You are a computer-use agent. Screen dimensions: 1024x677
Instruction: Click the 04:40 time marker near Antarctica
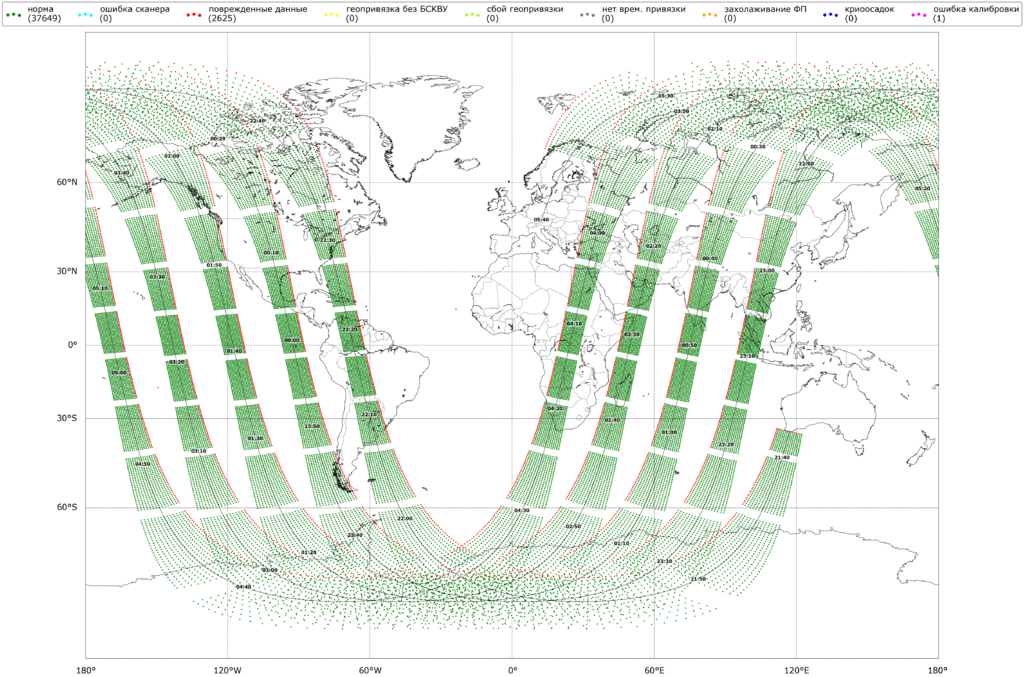[x=243, y=587]
